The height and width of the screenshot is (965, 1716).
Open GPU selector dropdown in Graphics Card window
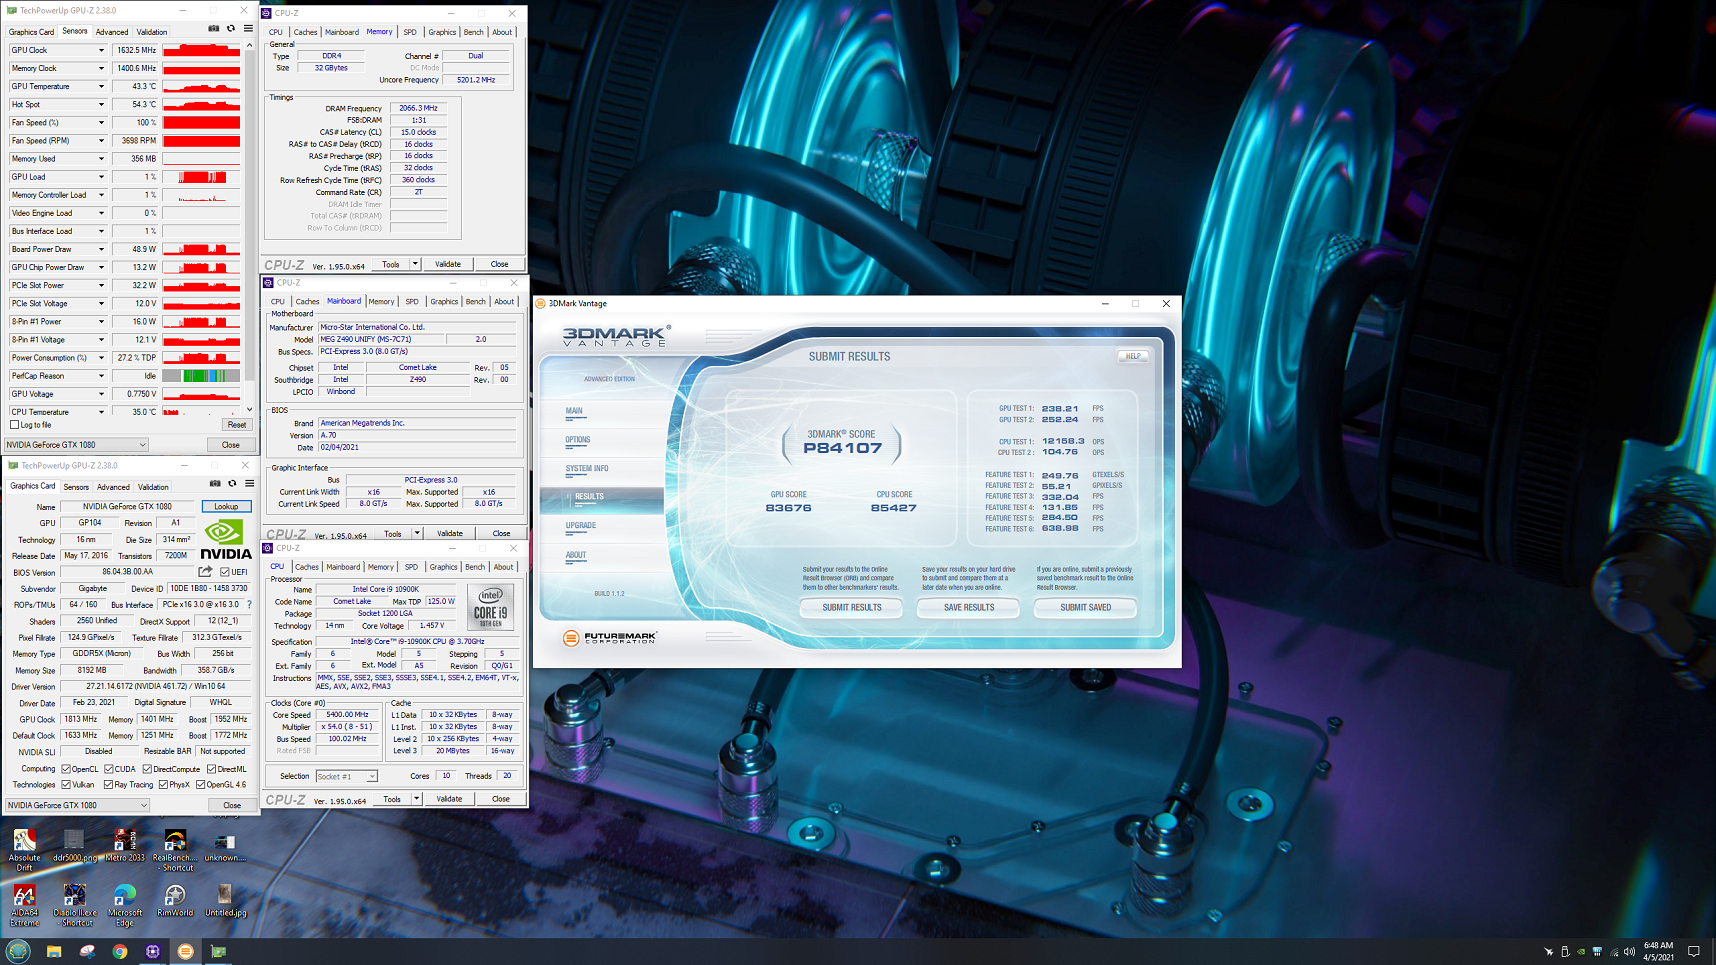tap(77, 805)
